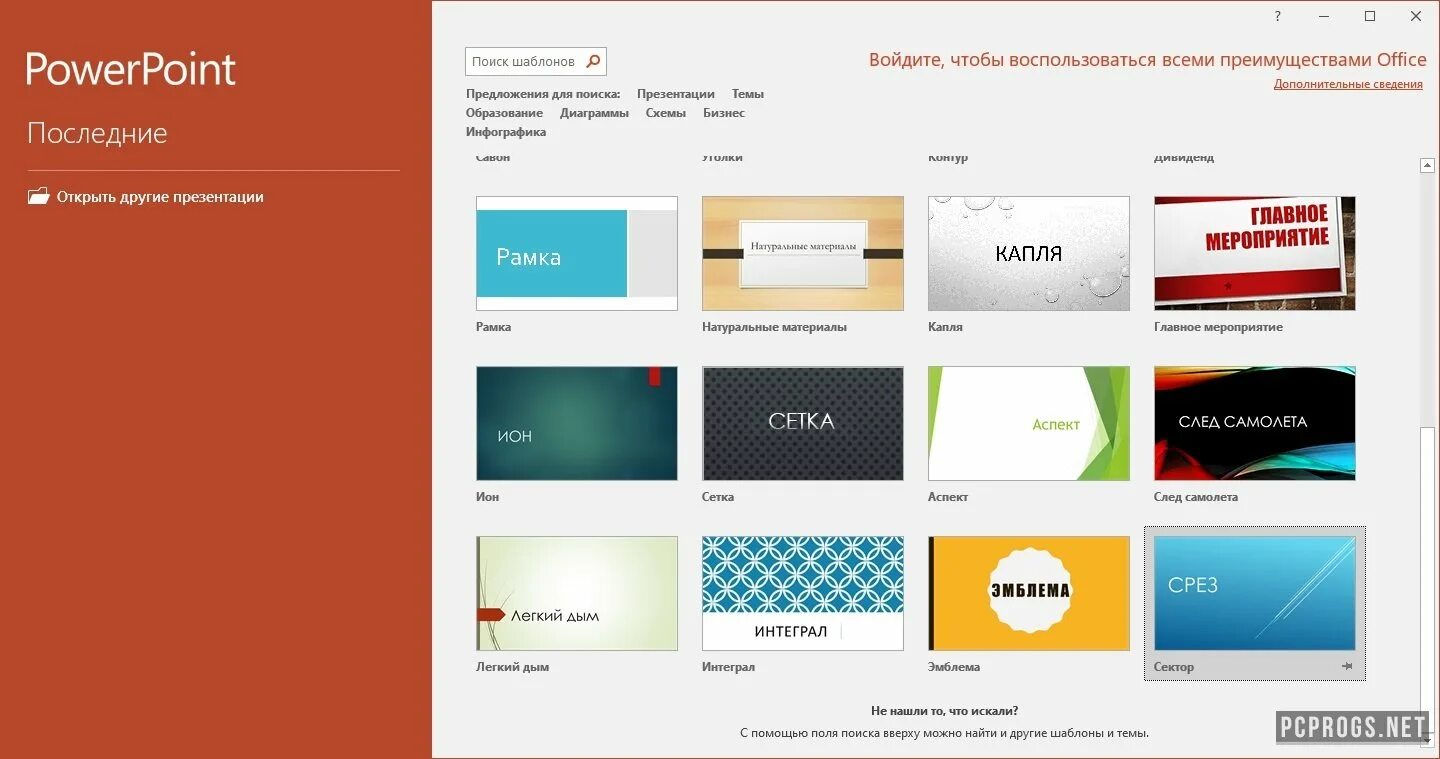Click the Эмблема caption text
Viewport: 1440px width, 759px height.
tap(954, 667)
